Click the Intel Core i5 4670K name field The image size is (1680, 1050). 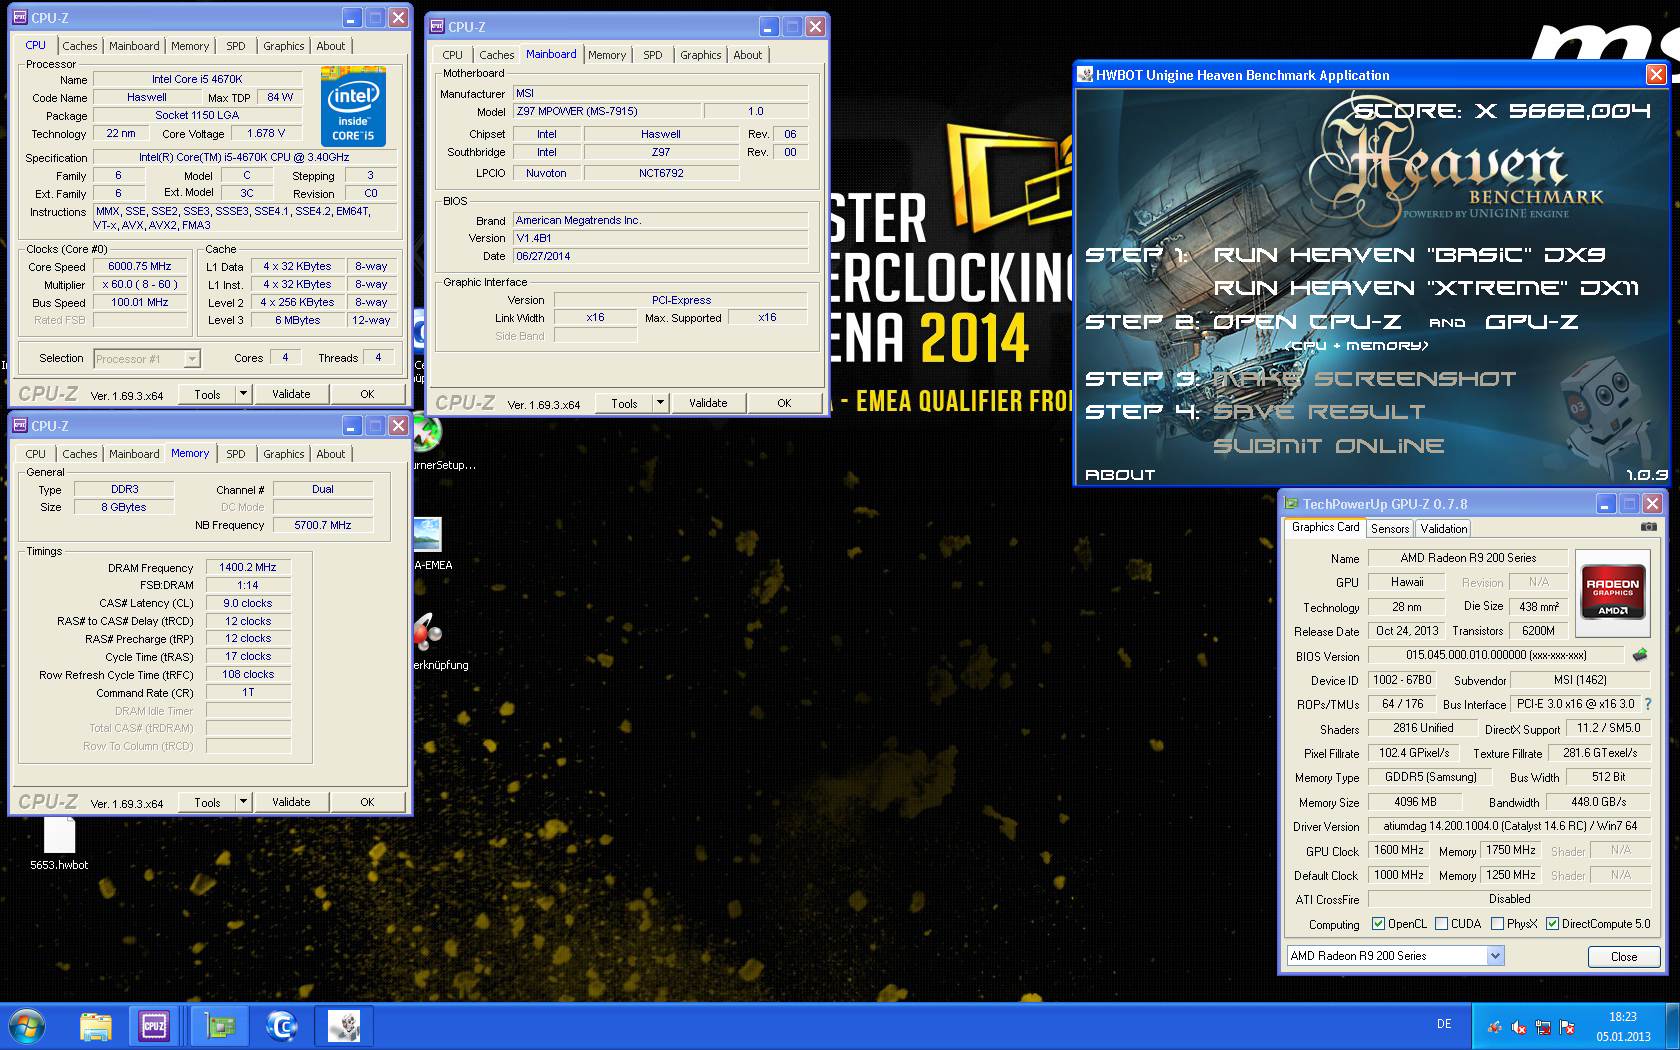click(197, 79)
